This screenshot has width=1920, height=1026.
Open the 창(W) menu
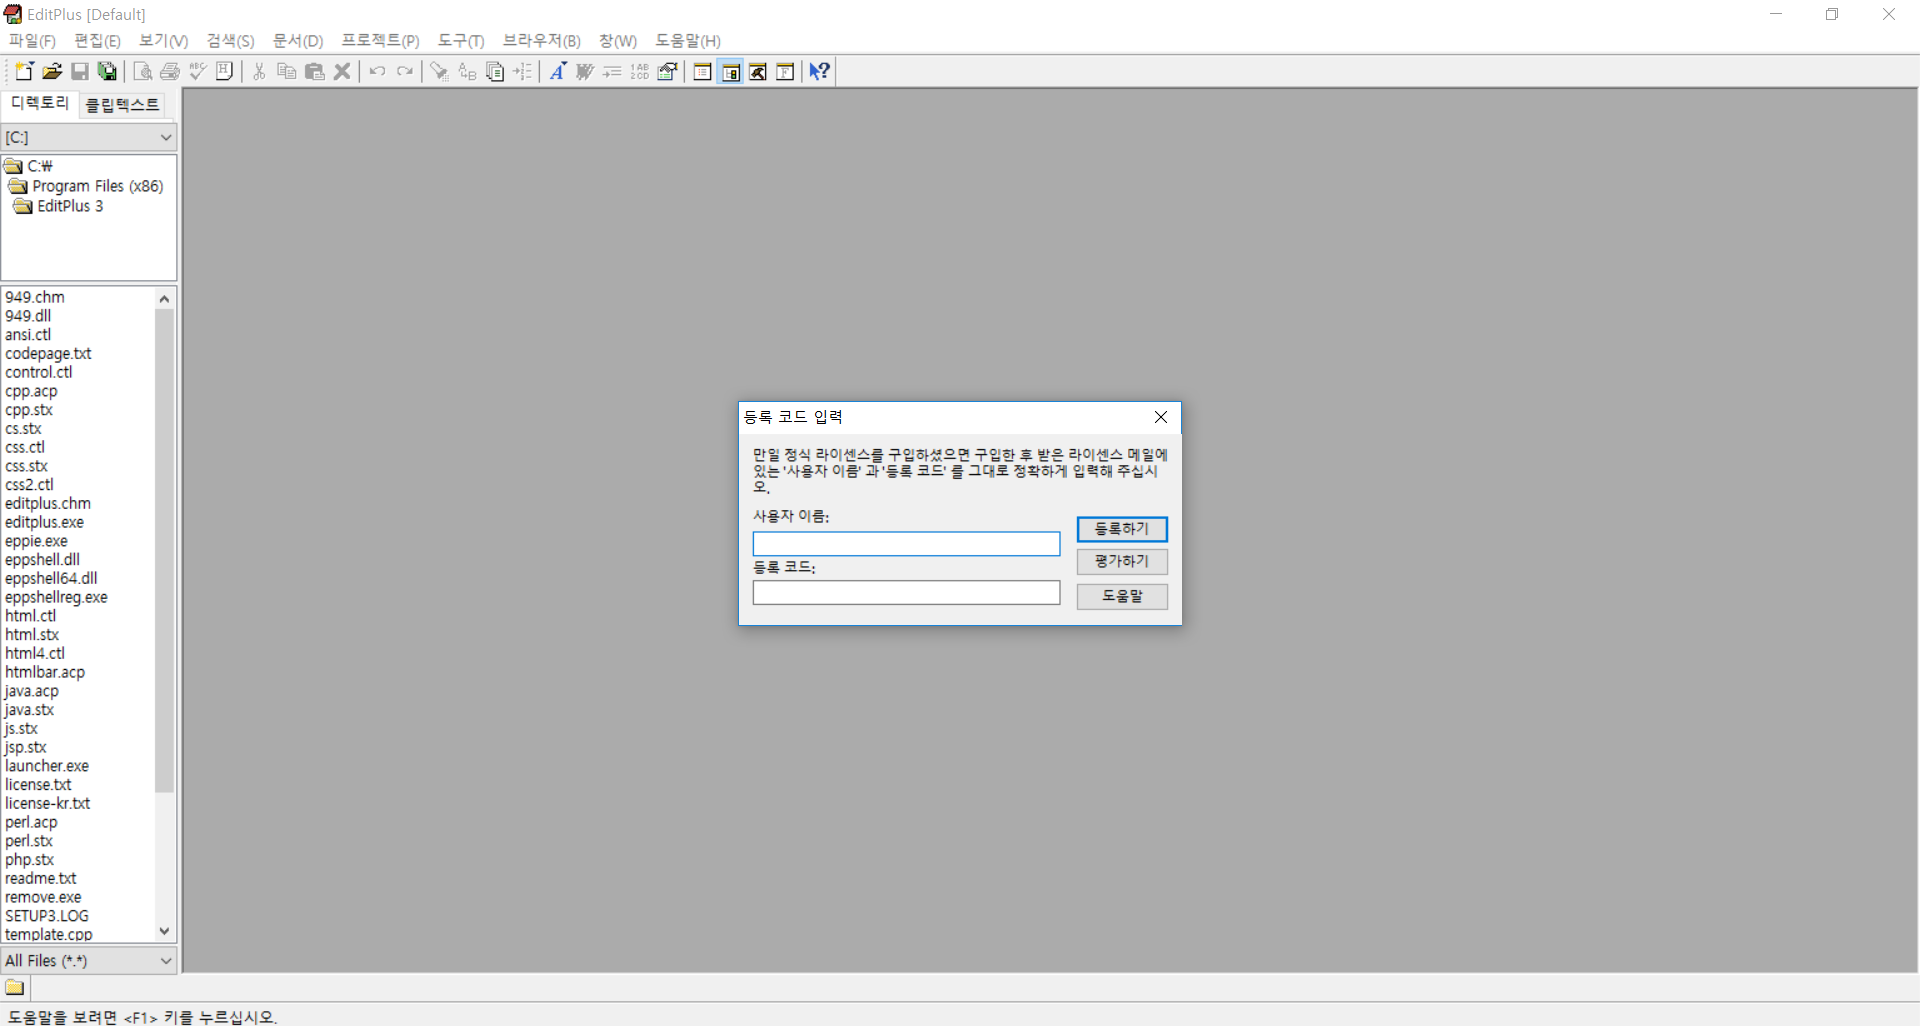pos(617,41)
